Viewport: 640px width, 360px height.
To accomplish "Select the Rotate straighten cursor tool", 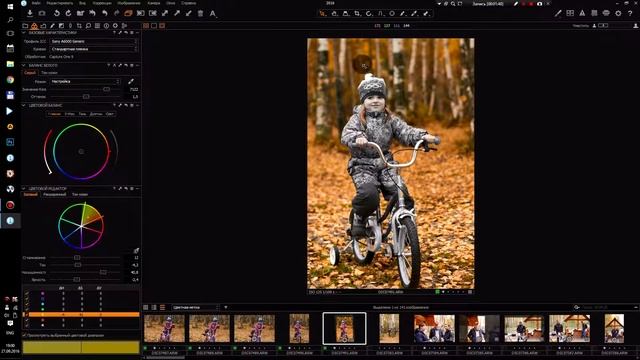I will click(369, 13).
